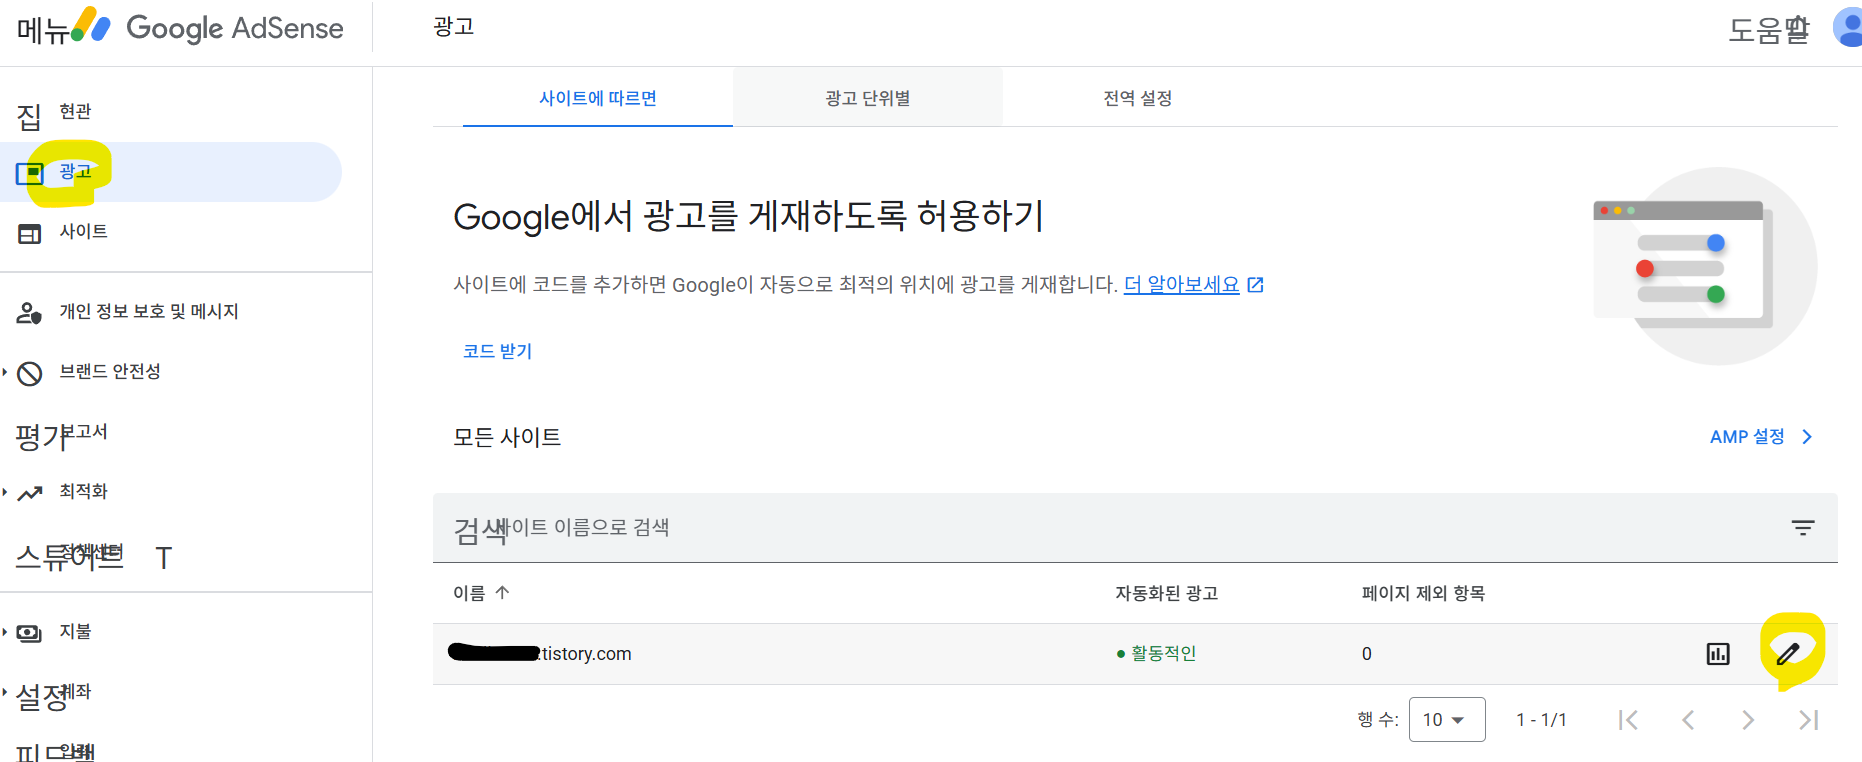Click the 도움말 help button
This screenshot has height=762, width=1862.
1769,30
